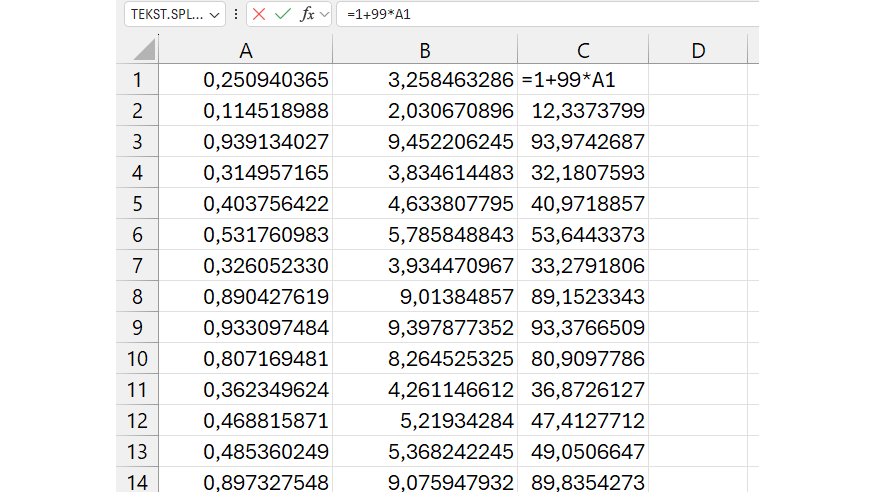The width and height of the screenshot is (875, 492).
Task: Click cell C6 with 53,6443373
Action: [x=583, y=234]
